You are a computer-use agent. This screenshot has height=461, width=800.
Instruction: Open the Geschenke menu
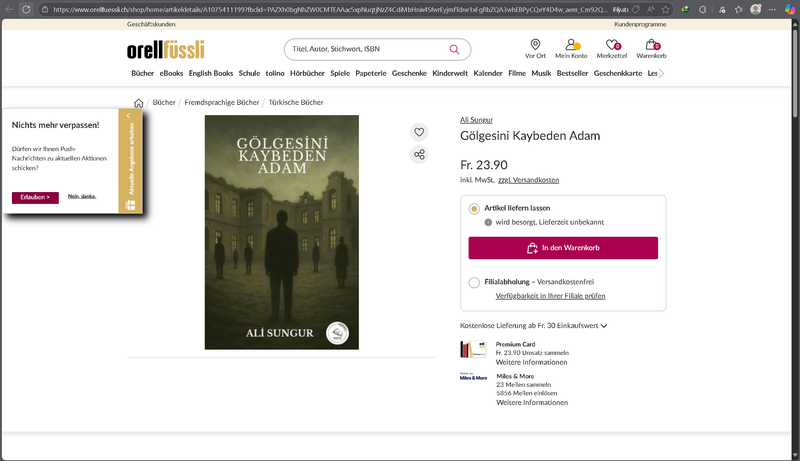tap(409, 73)
